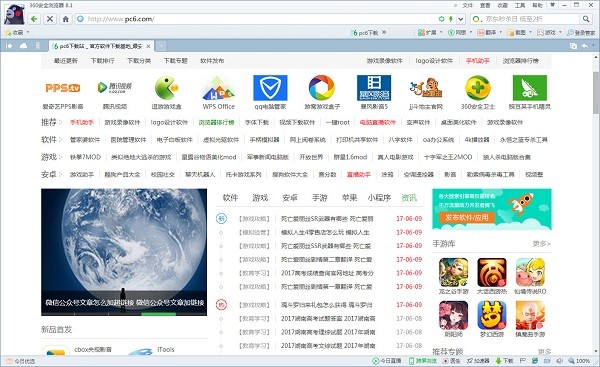The height and width of the screenshot is (367, 600).
Task: Open the Tencent Video icon
Action: pyautogui.click(x=115, y=88)
